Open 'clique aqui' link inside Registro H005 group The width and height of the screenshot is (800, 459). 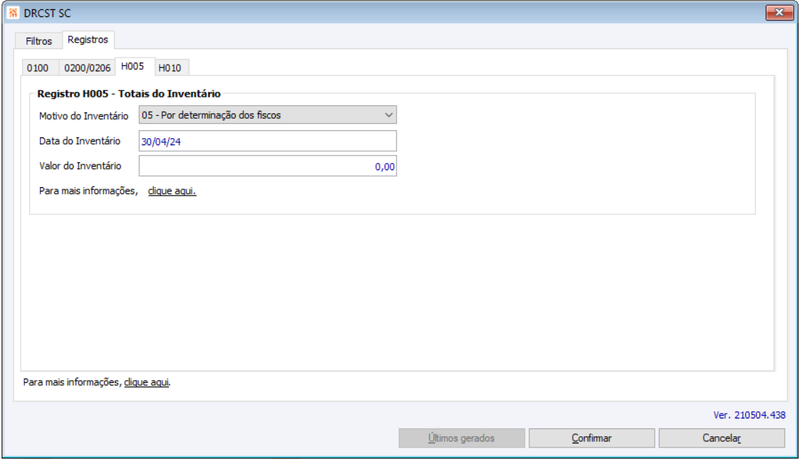click(x=172, y=191)
